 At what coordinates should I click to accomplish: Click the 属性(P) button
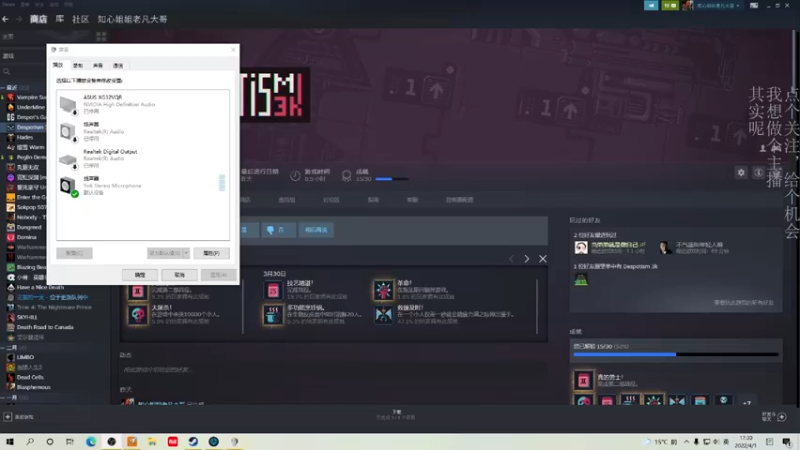coord(211,253)
